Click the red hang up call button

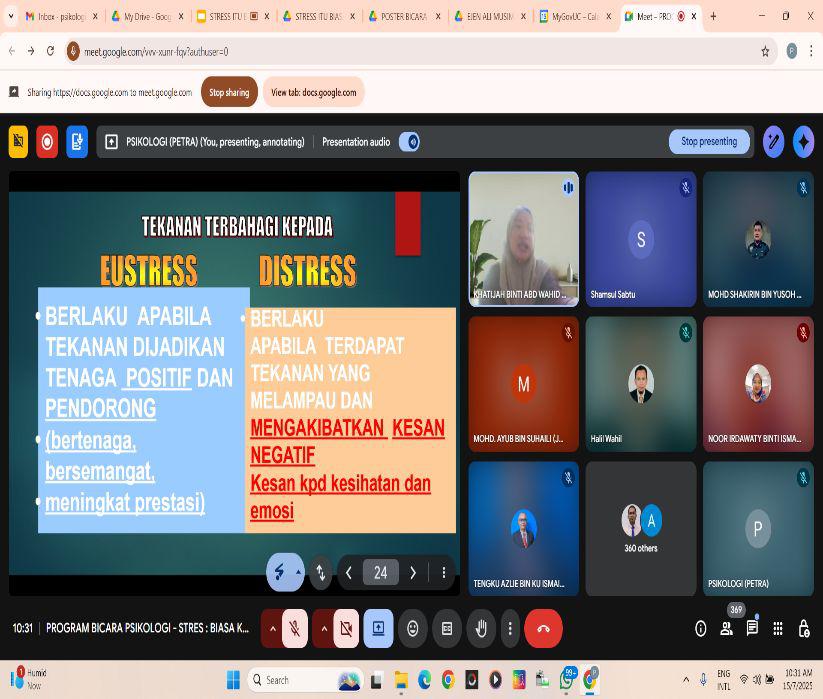tap(543, 629)
